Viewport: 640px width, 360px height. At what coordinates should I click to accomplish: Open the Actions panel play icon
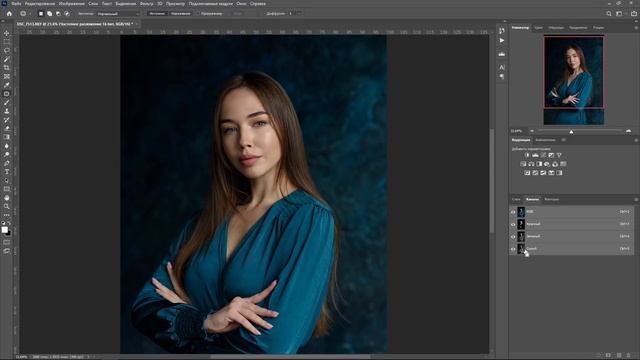click(x=502, y=40)
